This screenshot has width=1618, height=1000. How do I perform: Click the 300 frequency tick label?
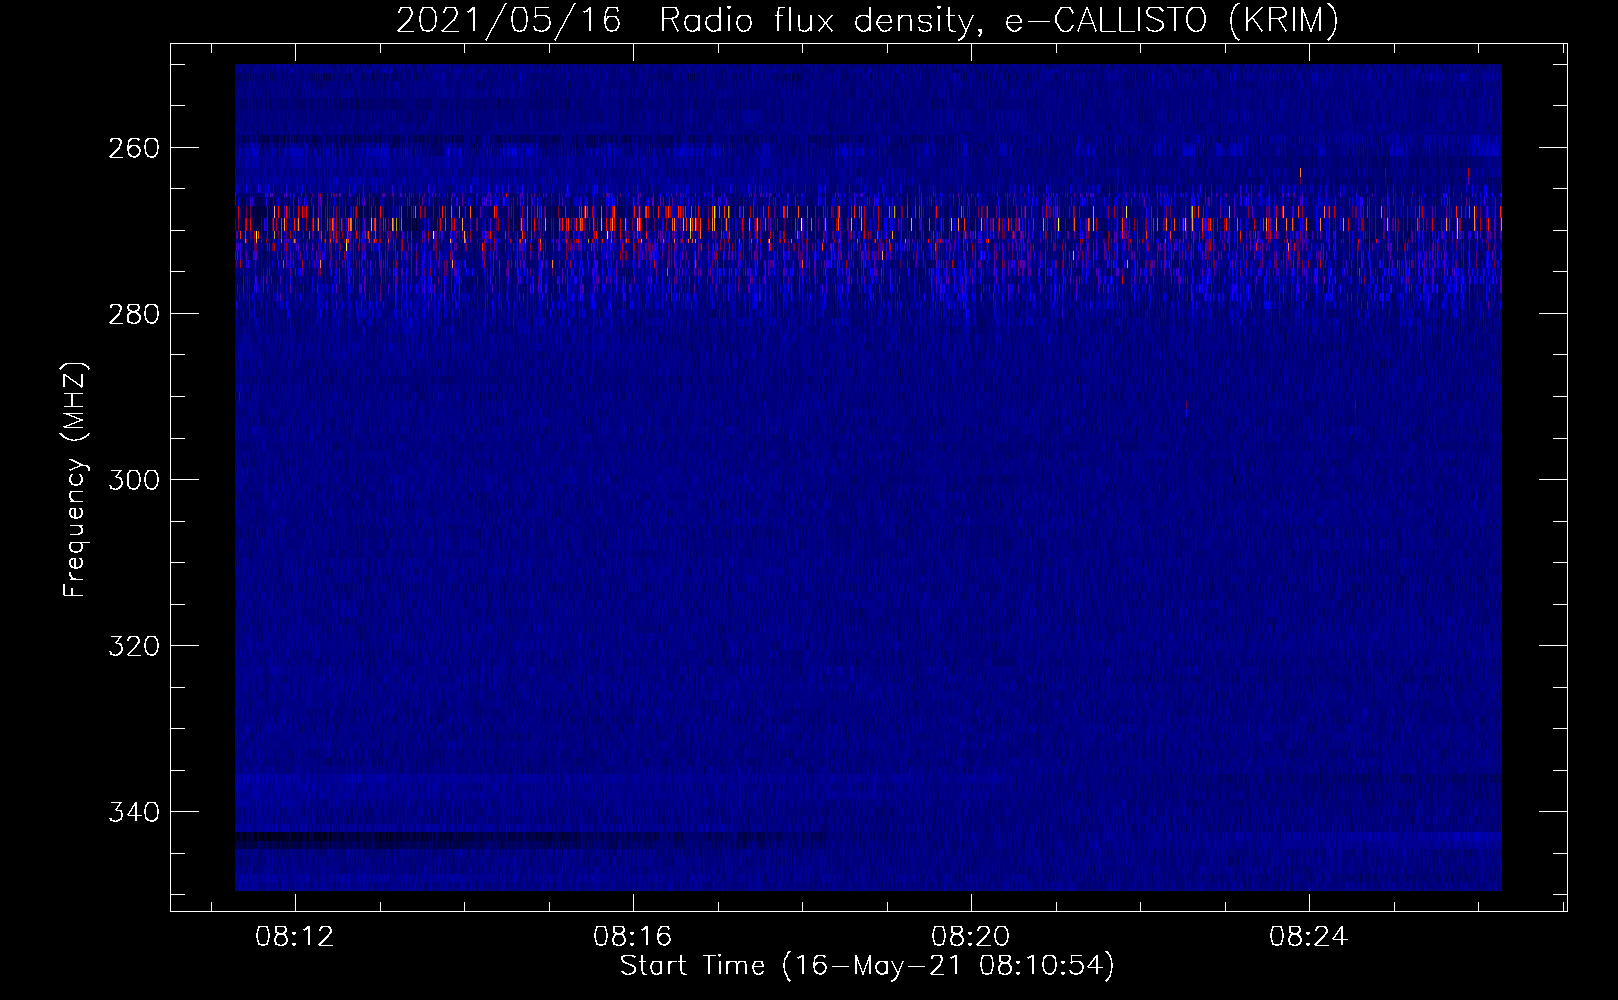[x=134, y=480]
